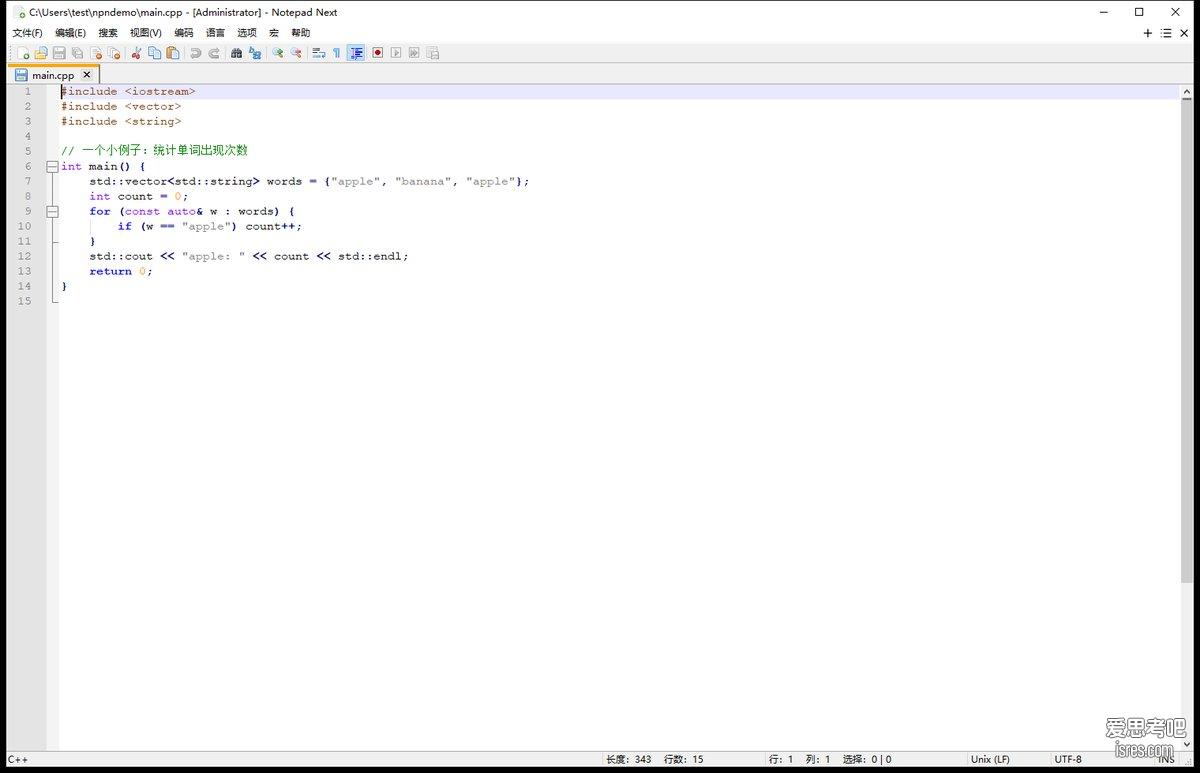Image resolution: width=1200 pixels, height=773 pixels.
Task: Create a new file with toolbar icon
Action: pos(22,53)
